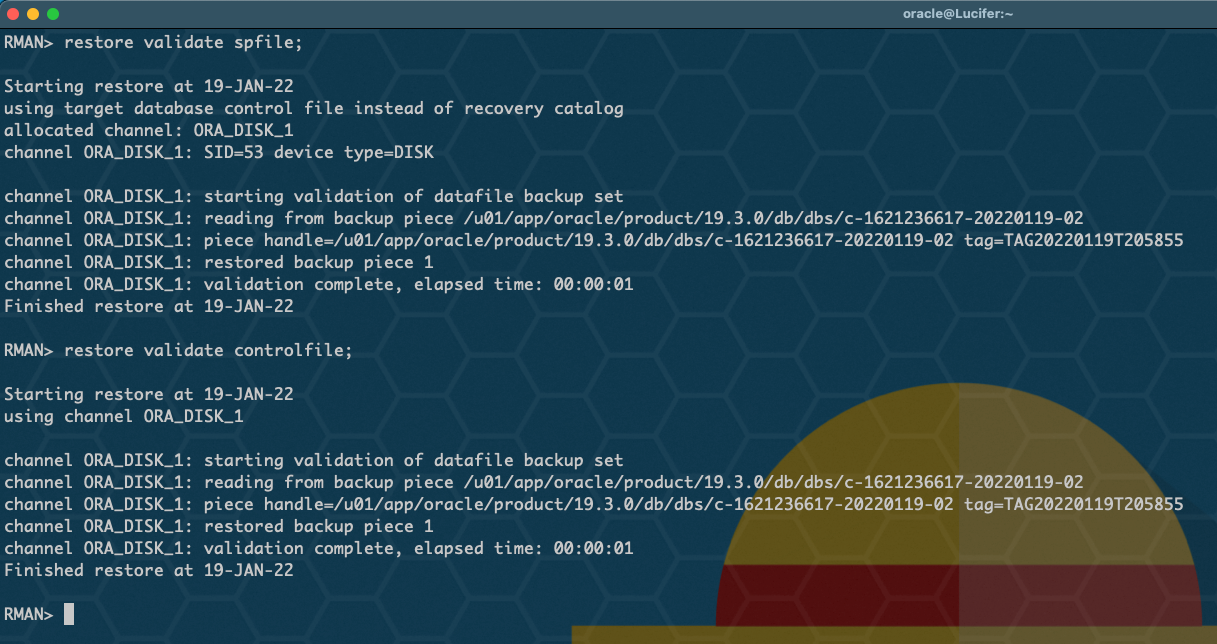Click the yellow minimize window button
This screenshot has height=644, width=1217.
[33, 14]
